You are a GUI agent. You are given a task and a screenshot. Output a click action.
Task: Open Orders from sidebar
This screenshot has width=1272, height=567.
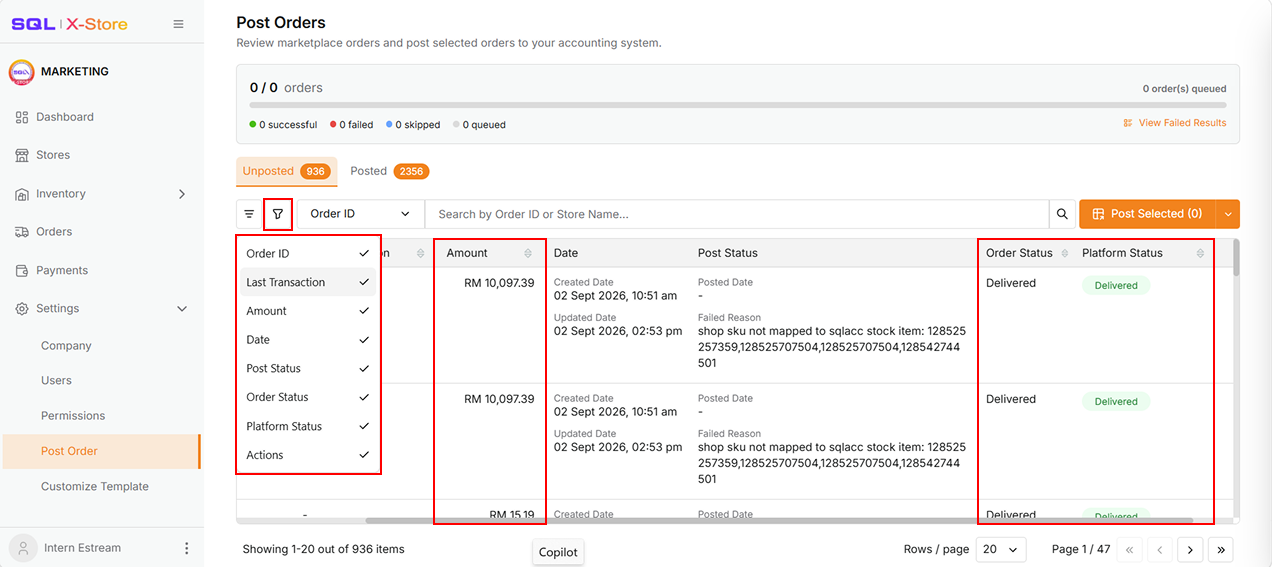(x=54, y=232)
